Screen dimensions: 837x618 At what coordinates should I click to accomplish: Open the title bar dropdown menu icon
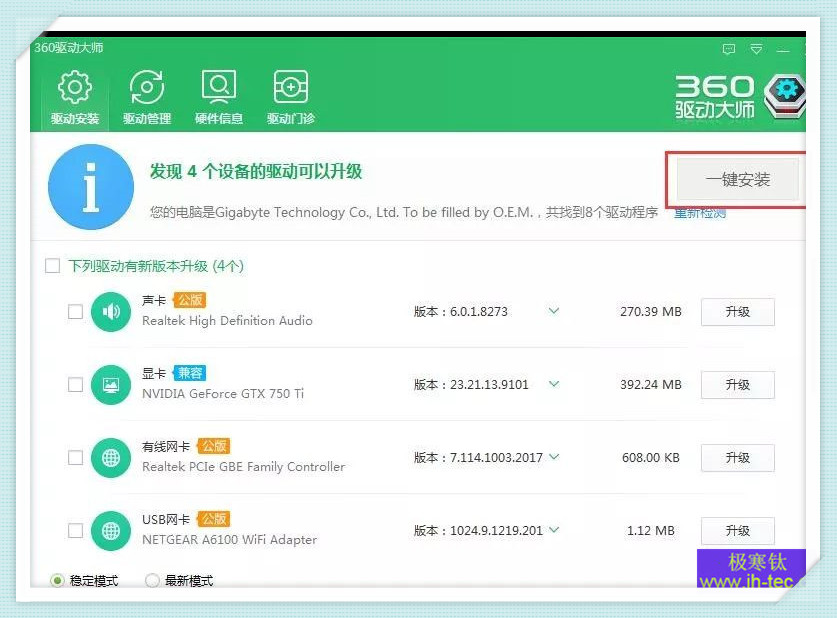(756, 50)
